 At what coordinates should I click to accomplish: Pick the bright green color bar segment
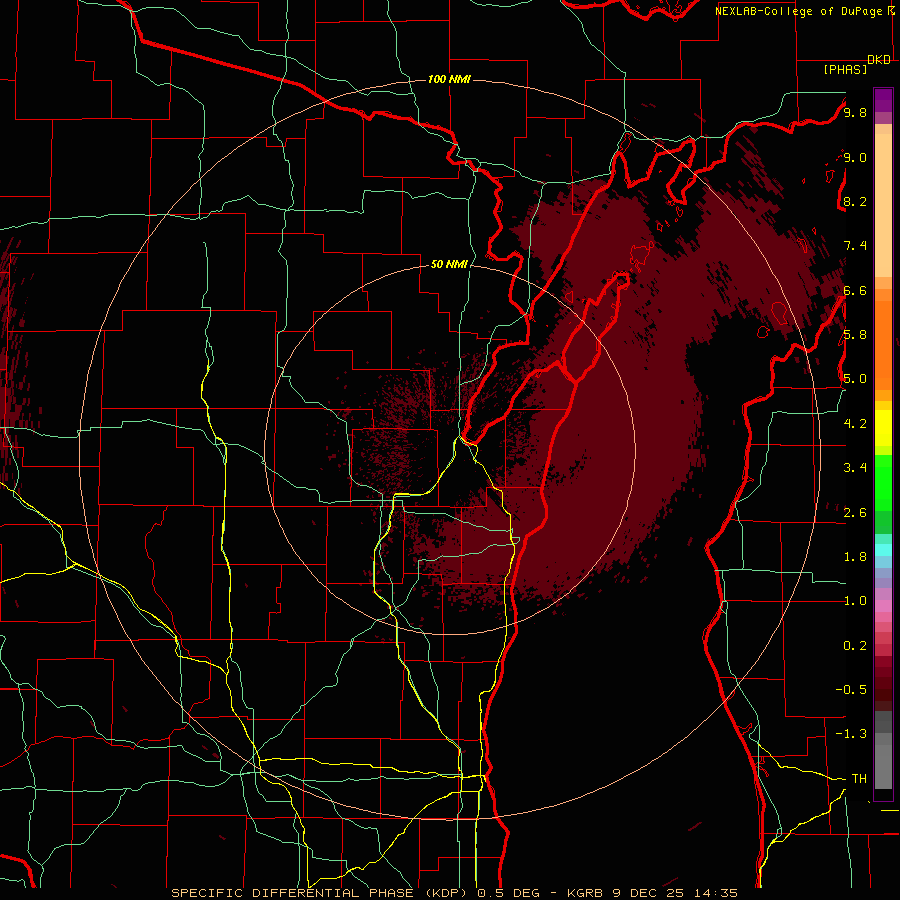pyautogui.click(x=883, y=483)
